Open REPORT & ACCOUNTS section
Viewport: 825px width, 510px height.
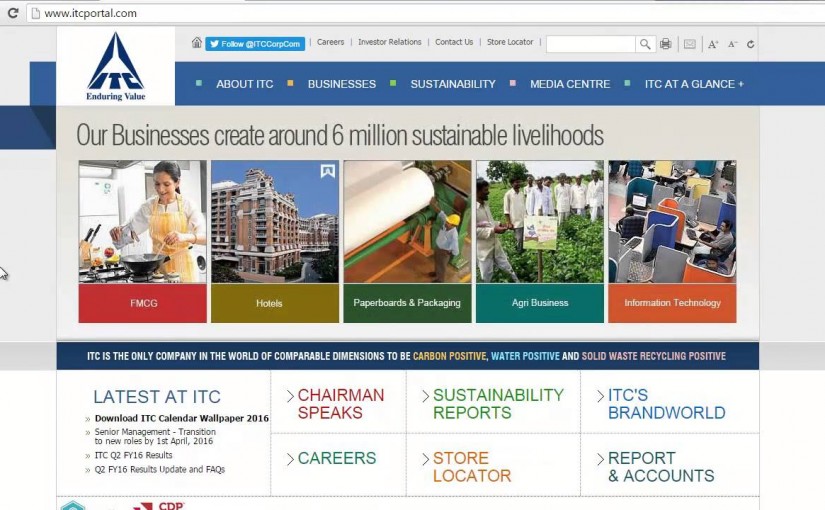(x=661, y=467)
